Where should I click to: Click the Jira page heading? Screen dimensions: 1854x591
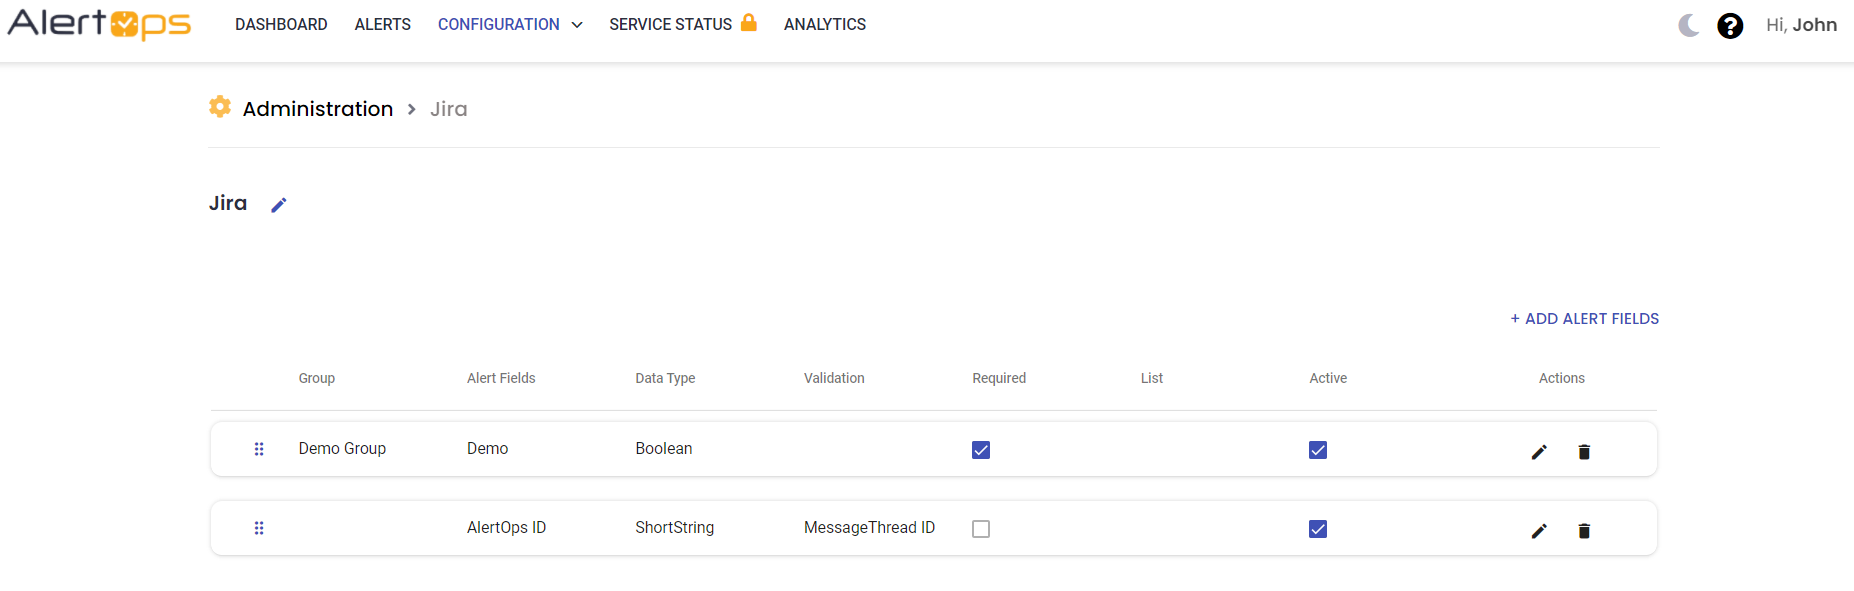click(x=228, y=203)
